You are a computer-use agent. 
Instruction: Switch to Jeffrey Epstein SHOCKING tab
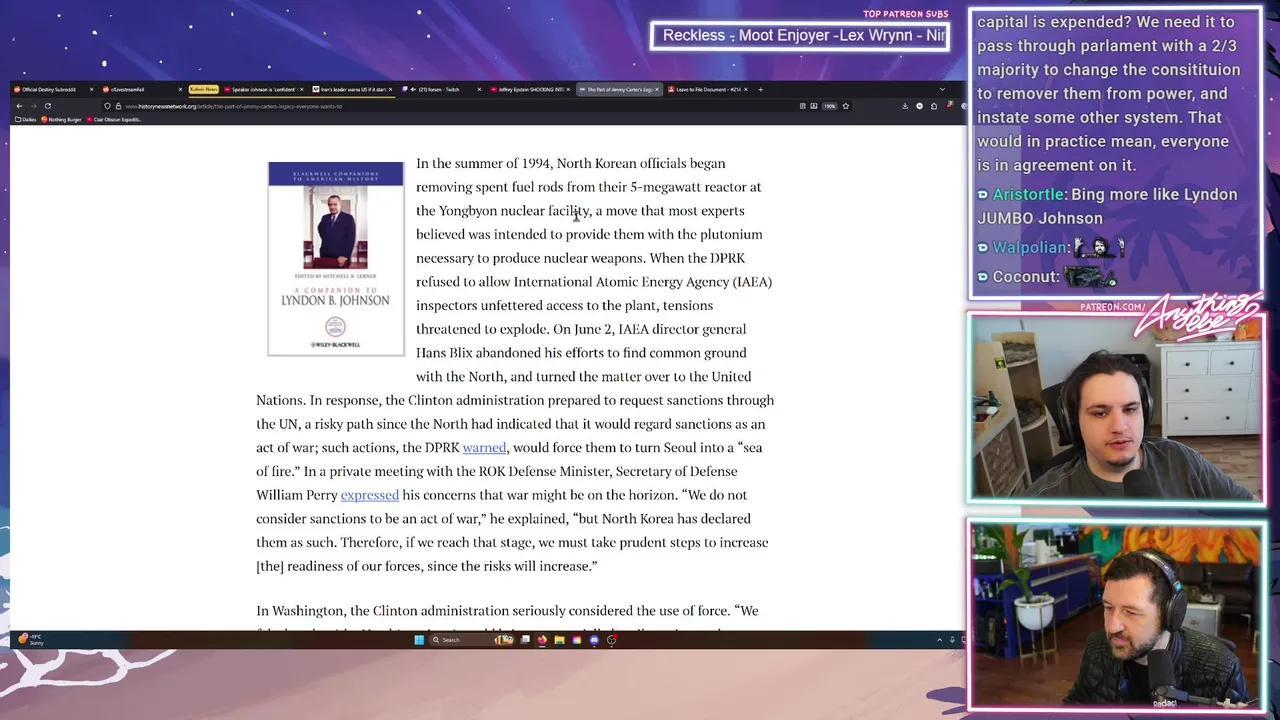pyautogui.click(x=528, y=89)
